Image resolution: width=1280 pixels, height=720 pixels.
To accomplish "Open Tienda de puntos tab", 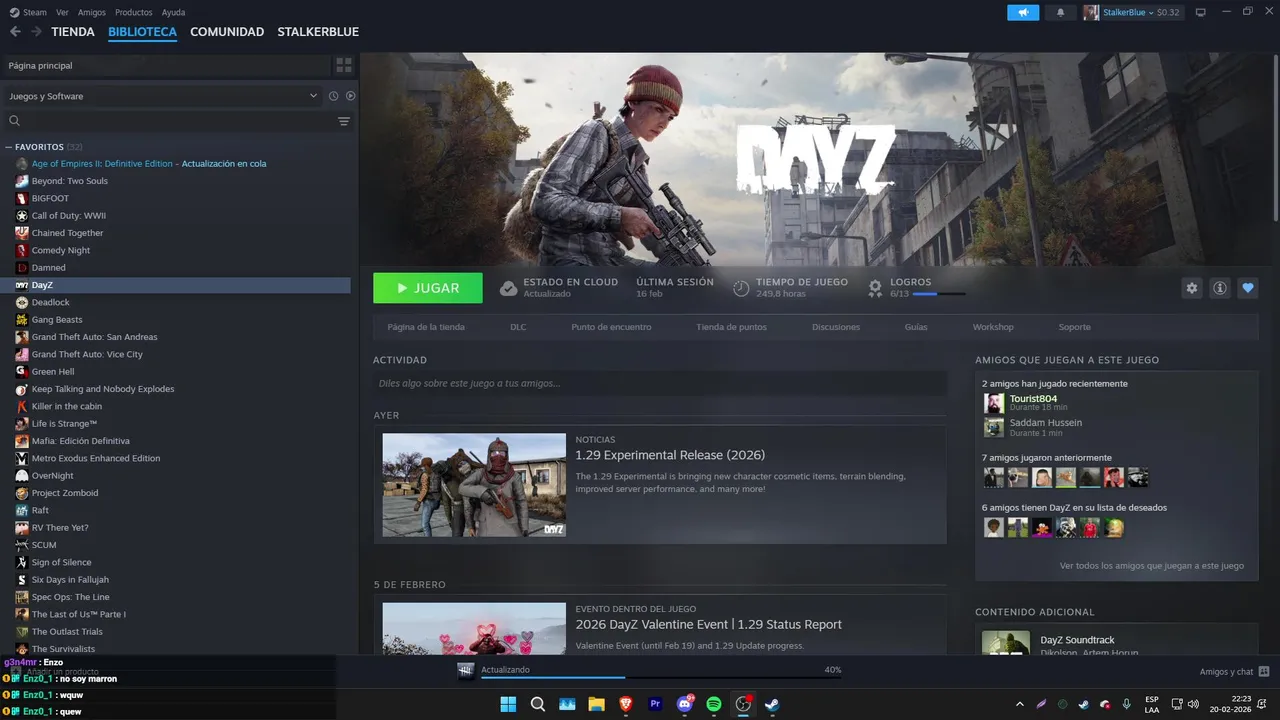I will point(732,327).
